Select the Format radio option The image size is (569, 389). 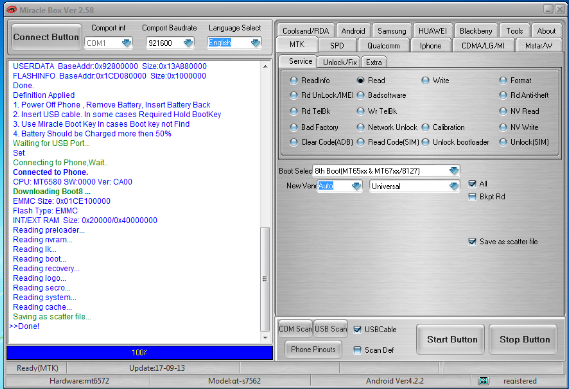tap(503, 80)
